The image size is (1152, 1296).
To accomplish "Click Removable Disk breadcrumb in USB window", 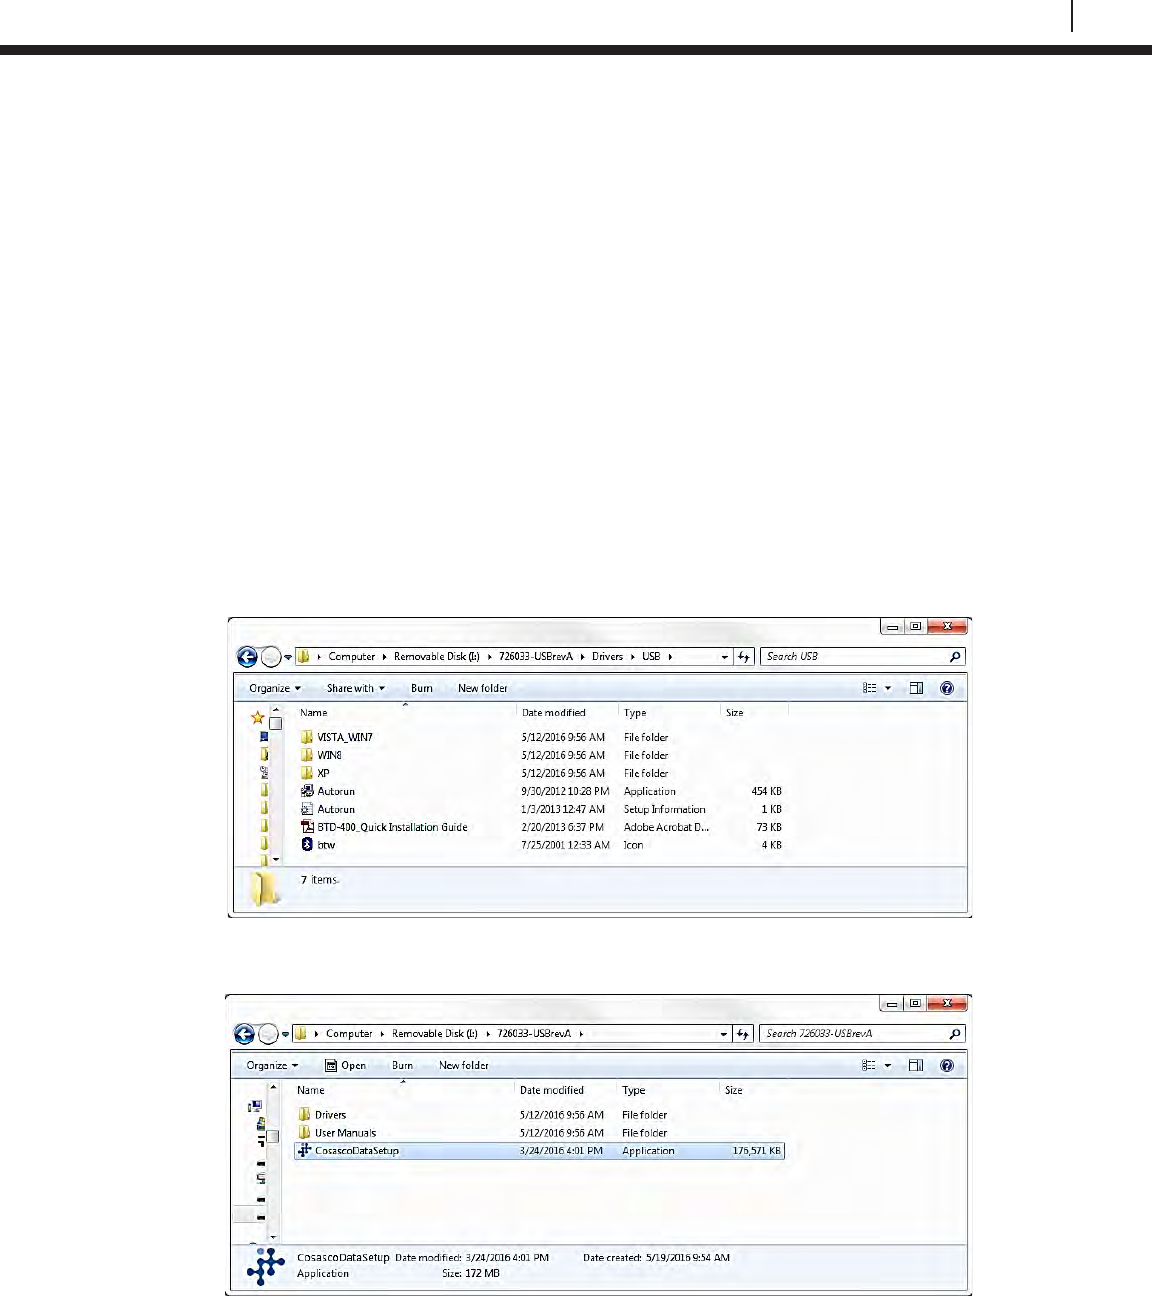I will coord(437,657).
